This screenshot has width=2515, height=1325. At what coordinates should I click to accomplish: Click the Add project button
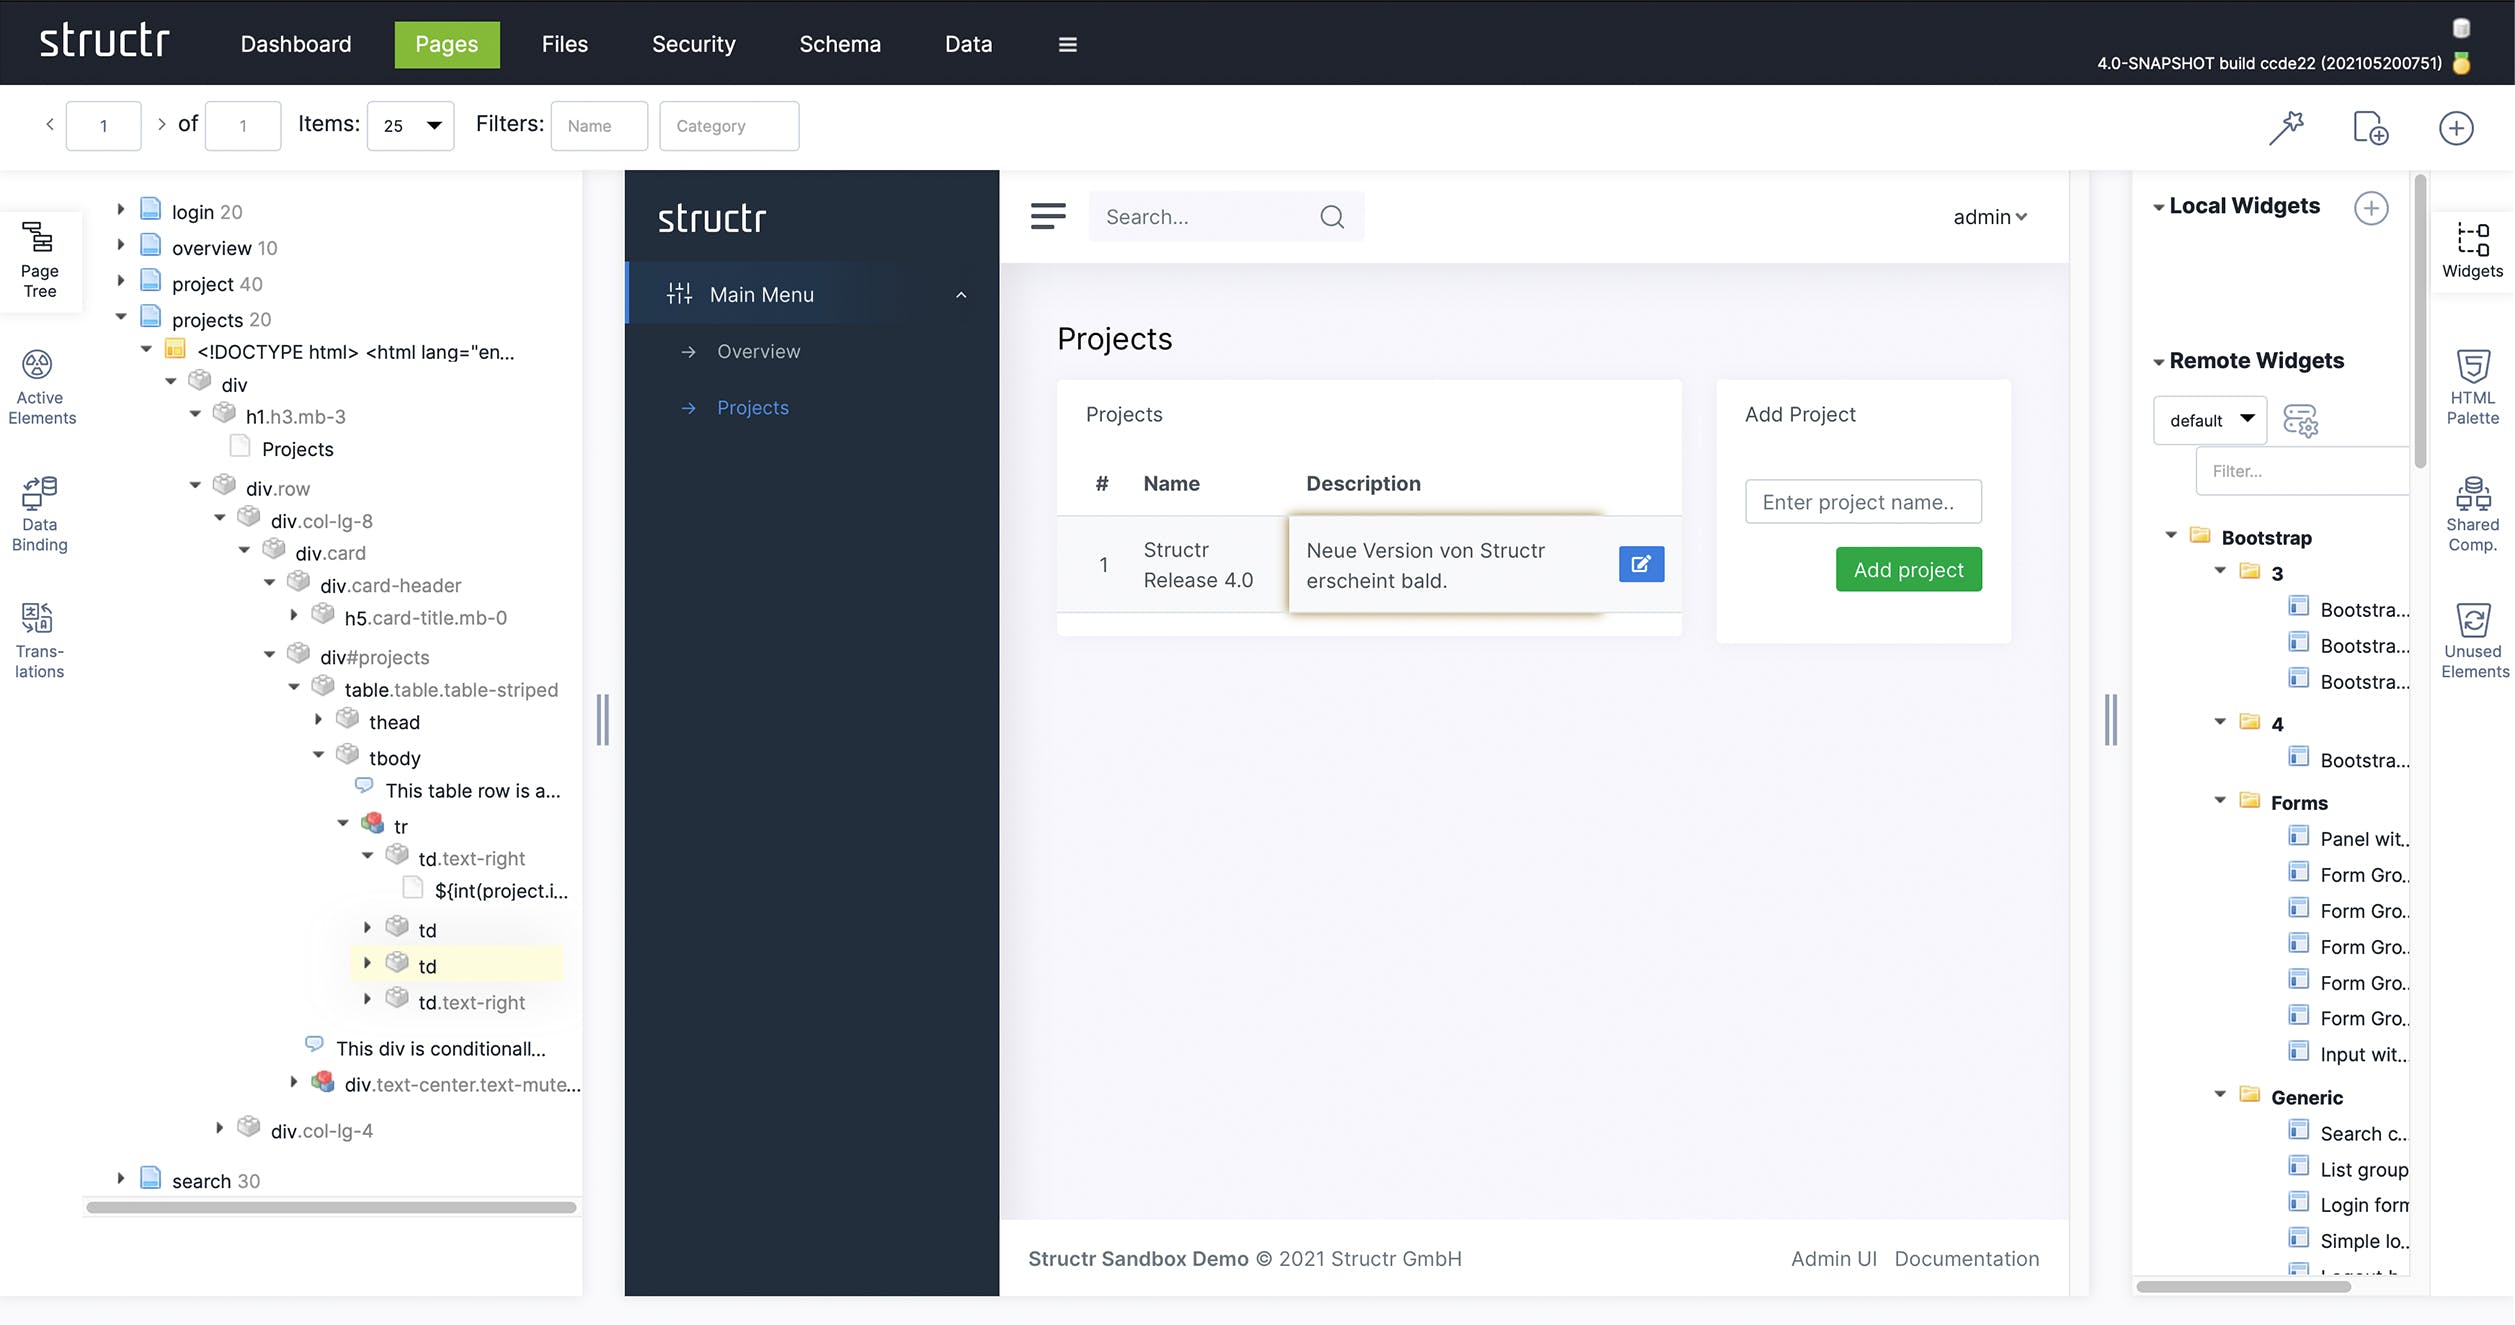[x=1908, y=569]
